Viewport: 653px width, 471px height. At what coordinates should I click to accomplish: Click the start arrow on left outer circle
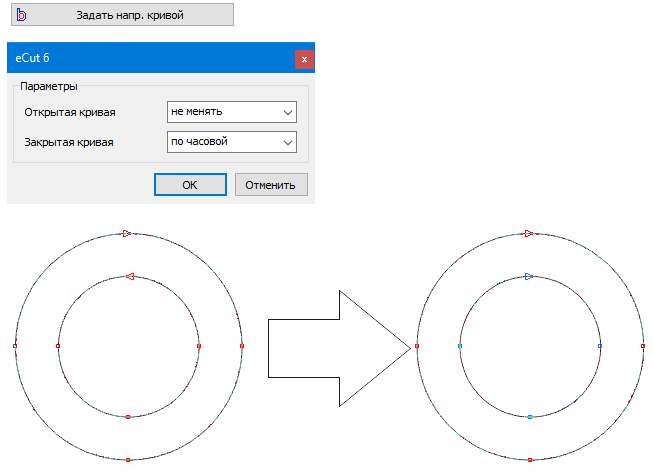[127, 233]
